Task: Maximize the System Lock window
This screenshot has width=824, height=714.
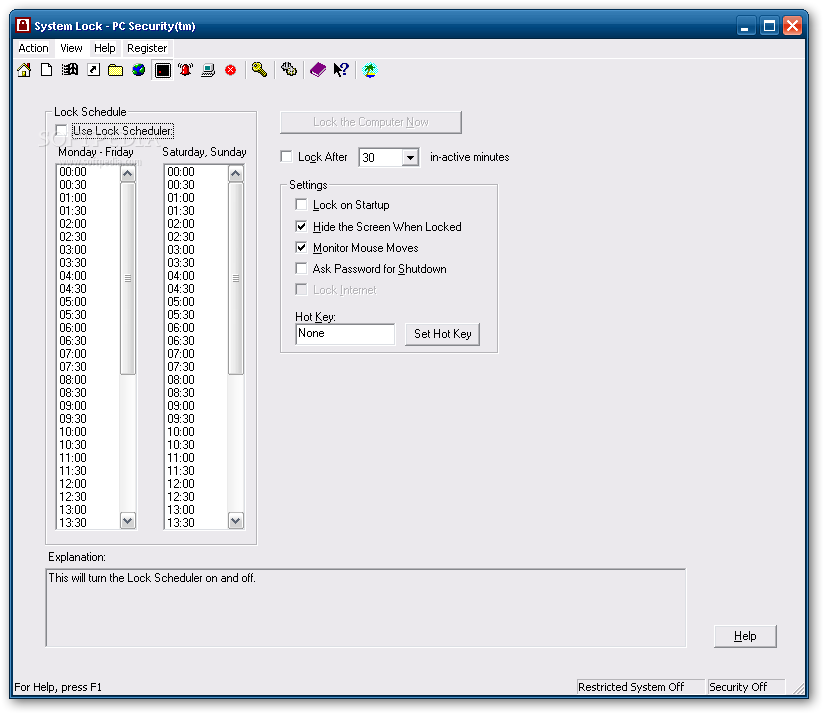Action: click(769, 26)
